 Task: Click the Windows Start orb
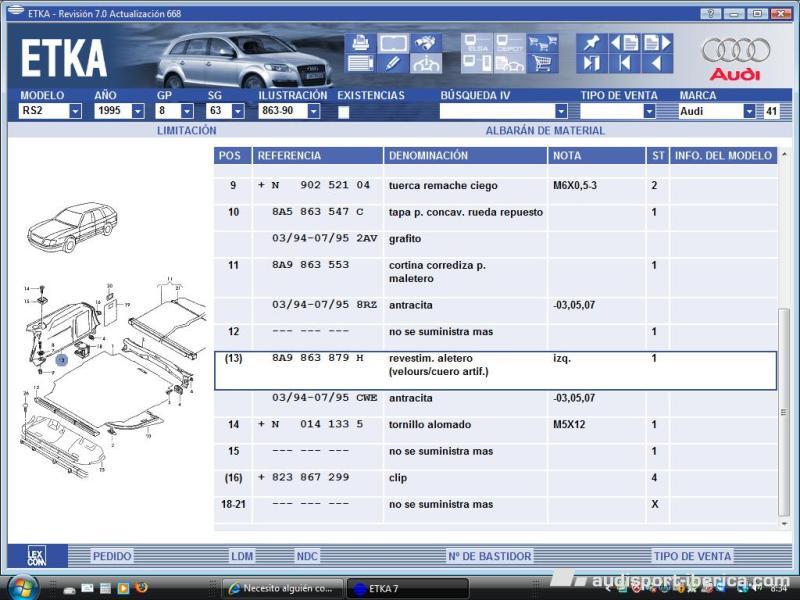[22, 587]
